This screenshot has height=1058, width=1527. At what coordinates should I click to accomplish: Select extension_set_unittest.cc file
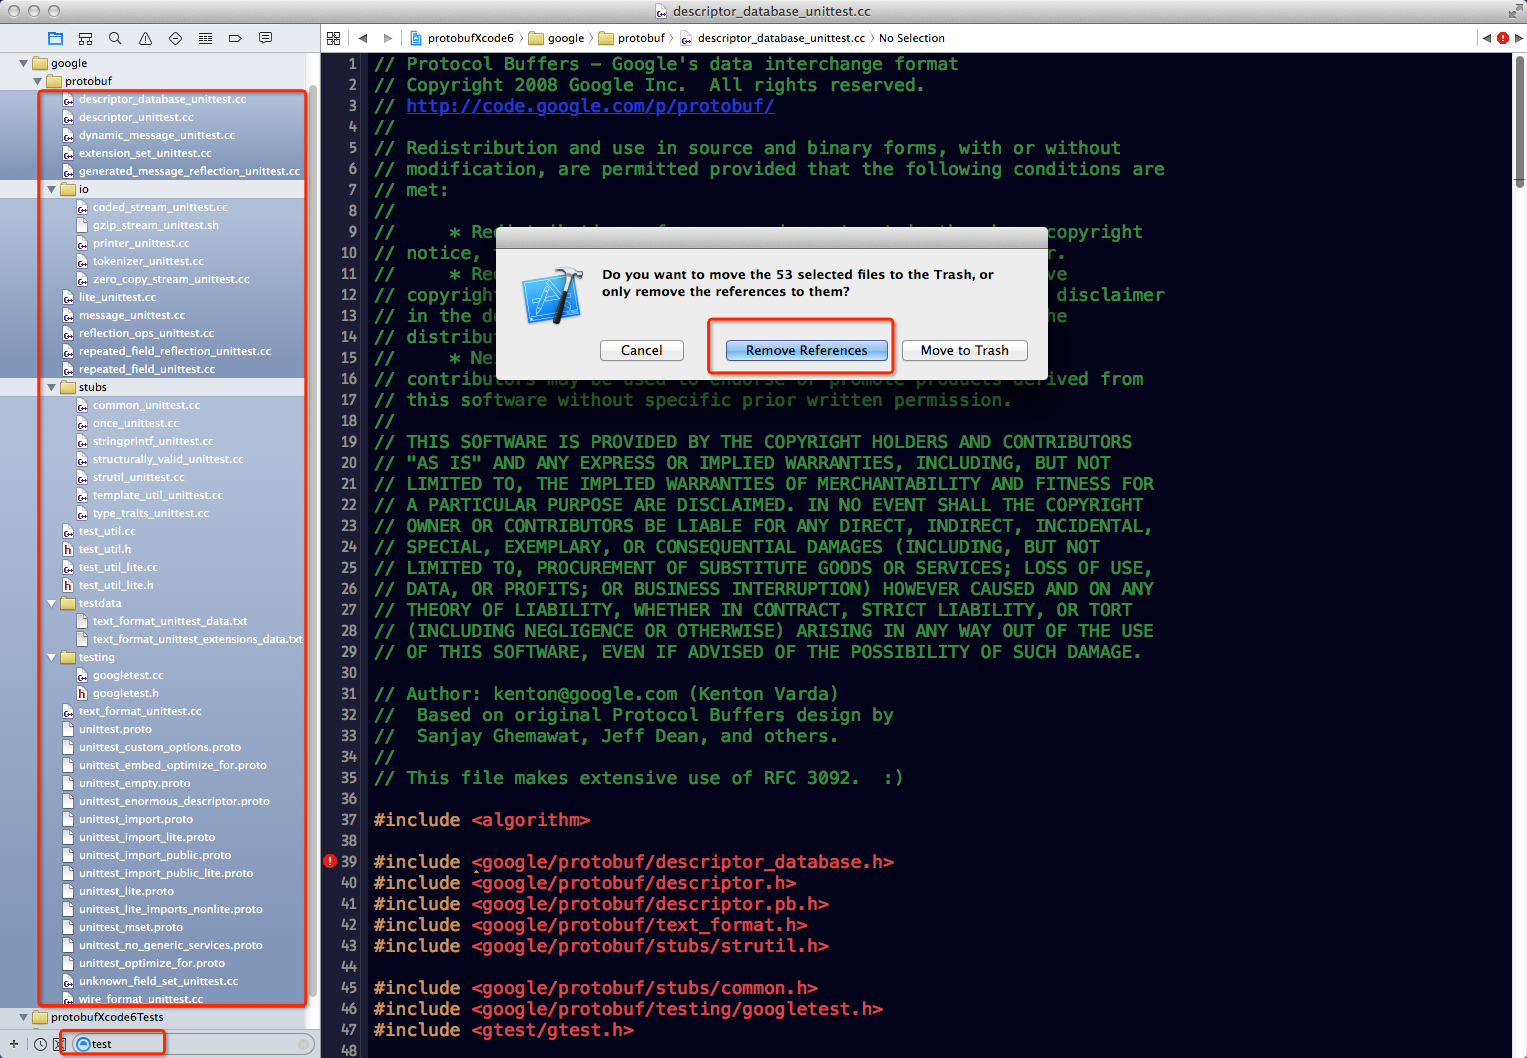click(x=145, y=153)
